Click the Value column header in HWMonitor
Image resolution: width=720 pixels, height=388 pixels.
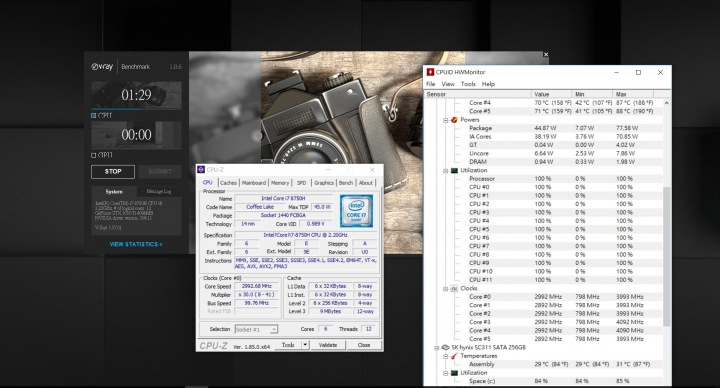coord(552,94)
